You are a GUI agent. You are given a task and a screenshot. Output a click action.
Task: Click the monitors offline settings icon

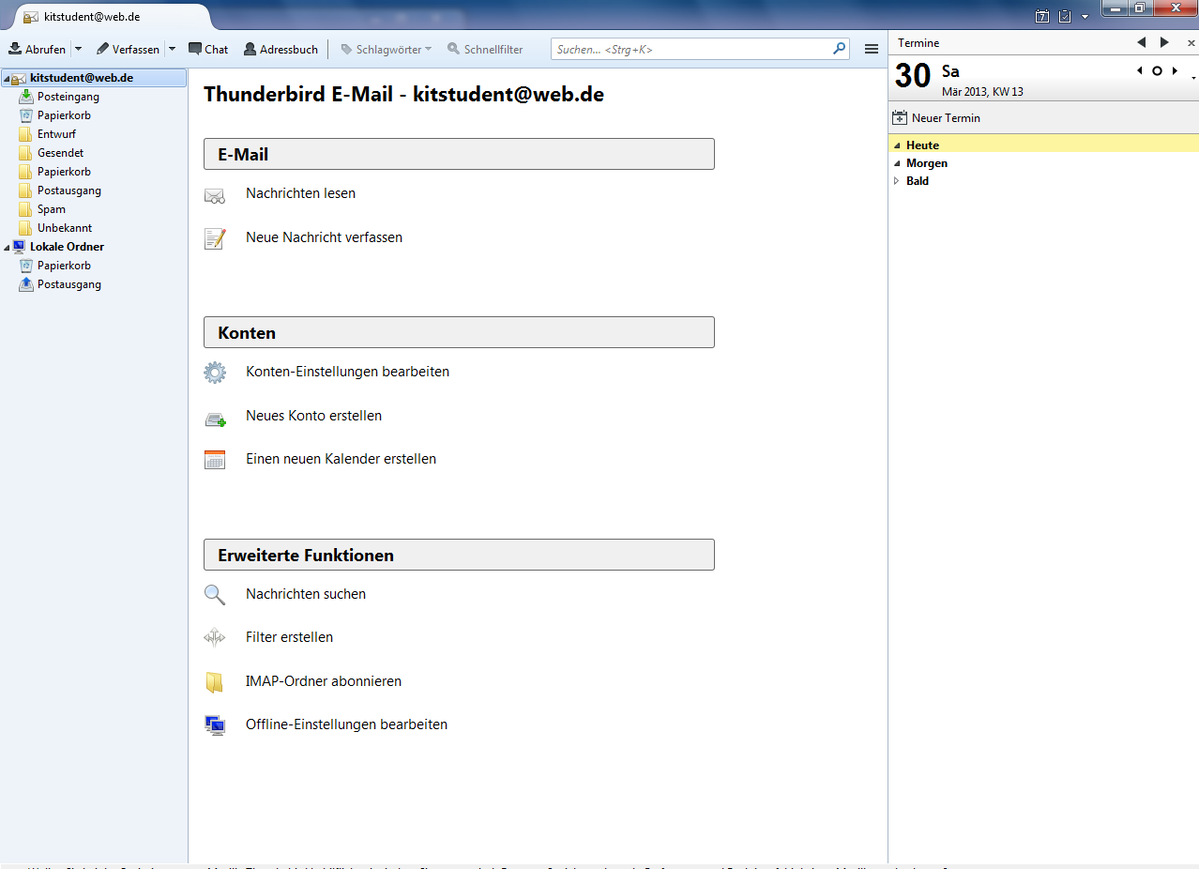(215, 725)
